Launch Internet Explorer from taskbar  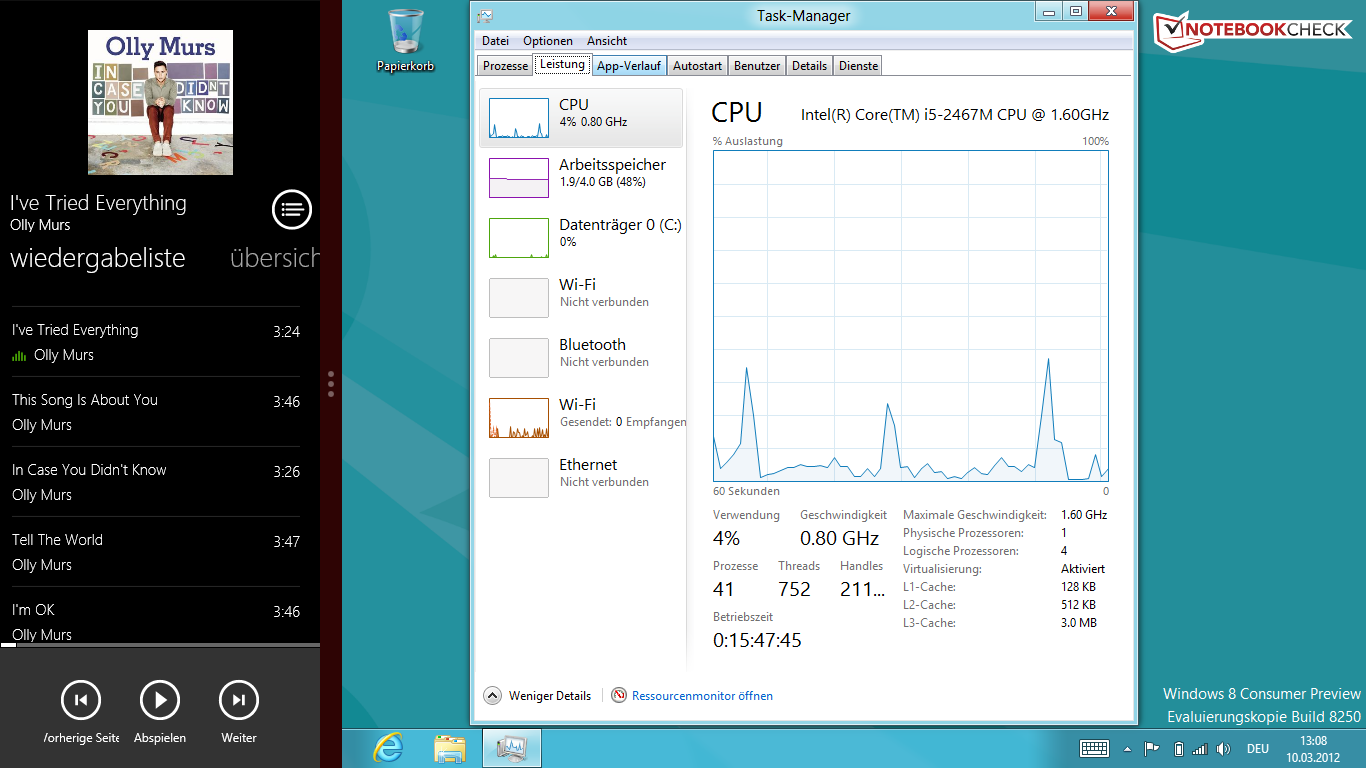click(388, 748)
